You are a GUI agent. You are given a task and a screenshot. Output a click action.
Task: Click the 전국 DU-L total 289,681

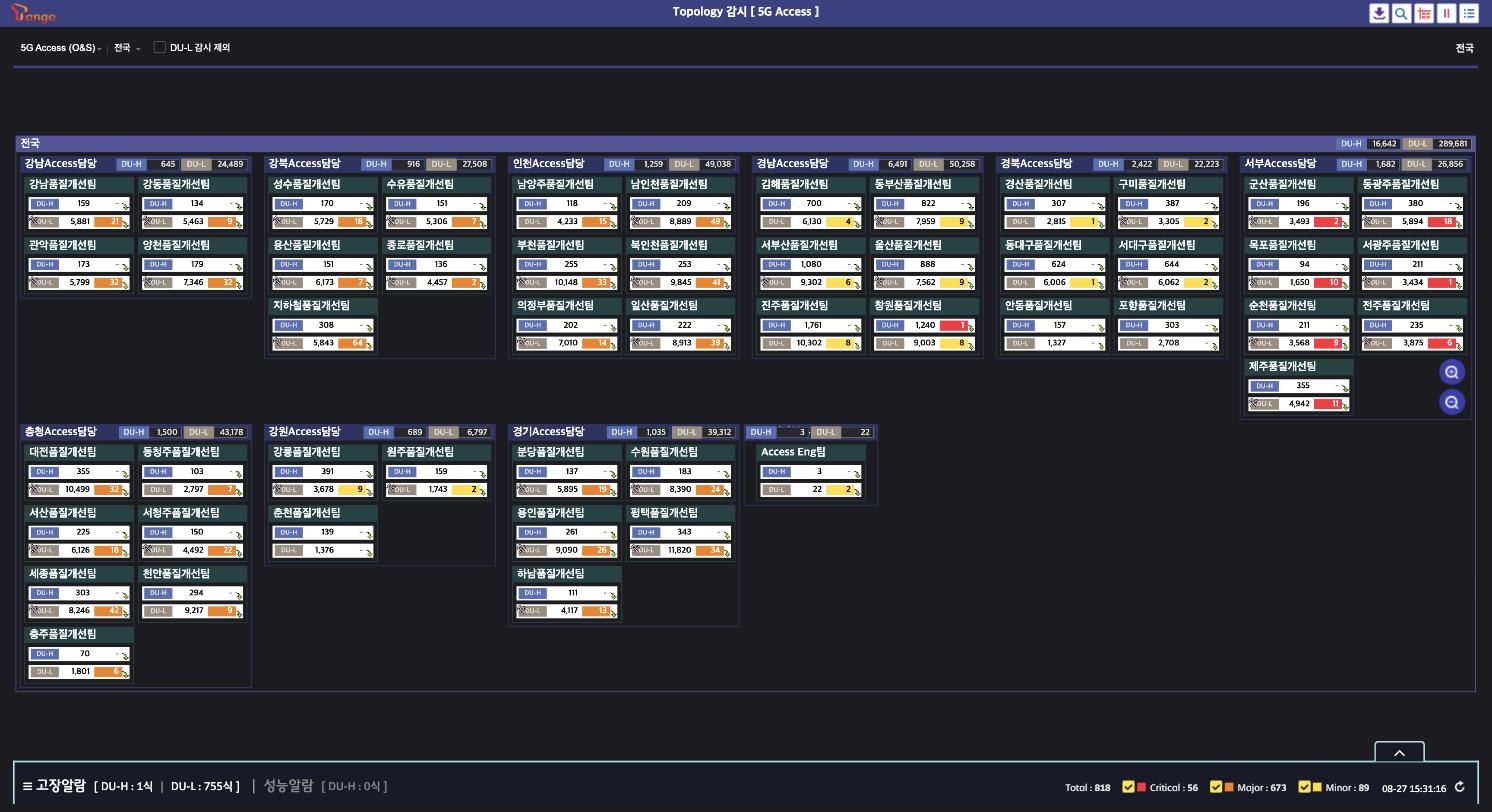(x=1453, y=144)
